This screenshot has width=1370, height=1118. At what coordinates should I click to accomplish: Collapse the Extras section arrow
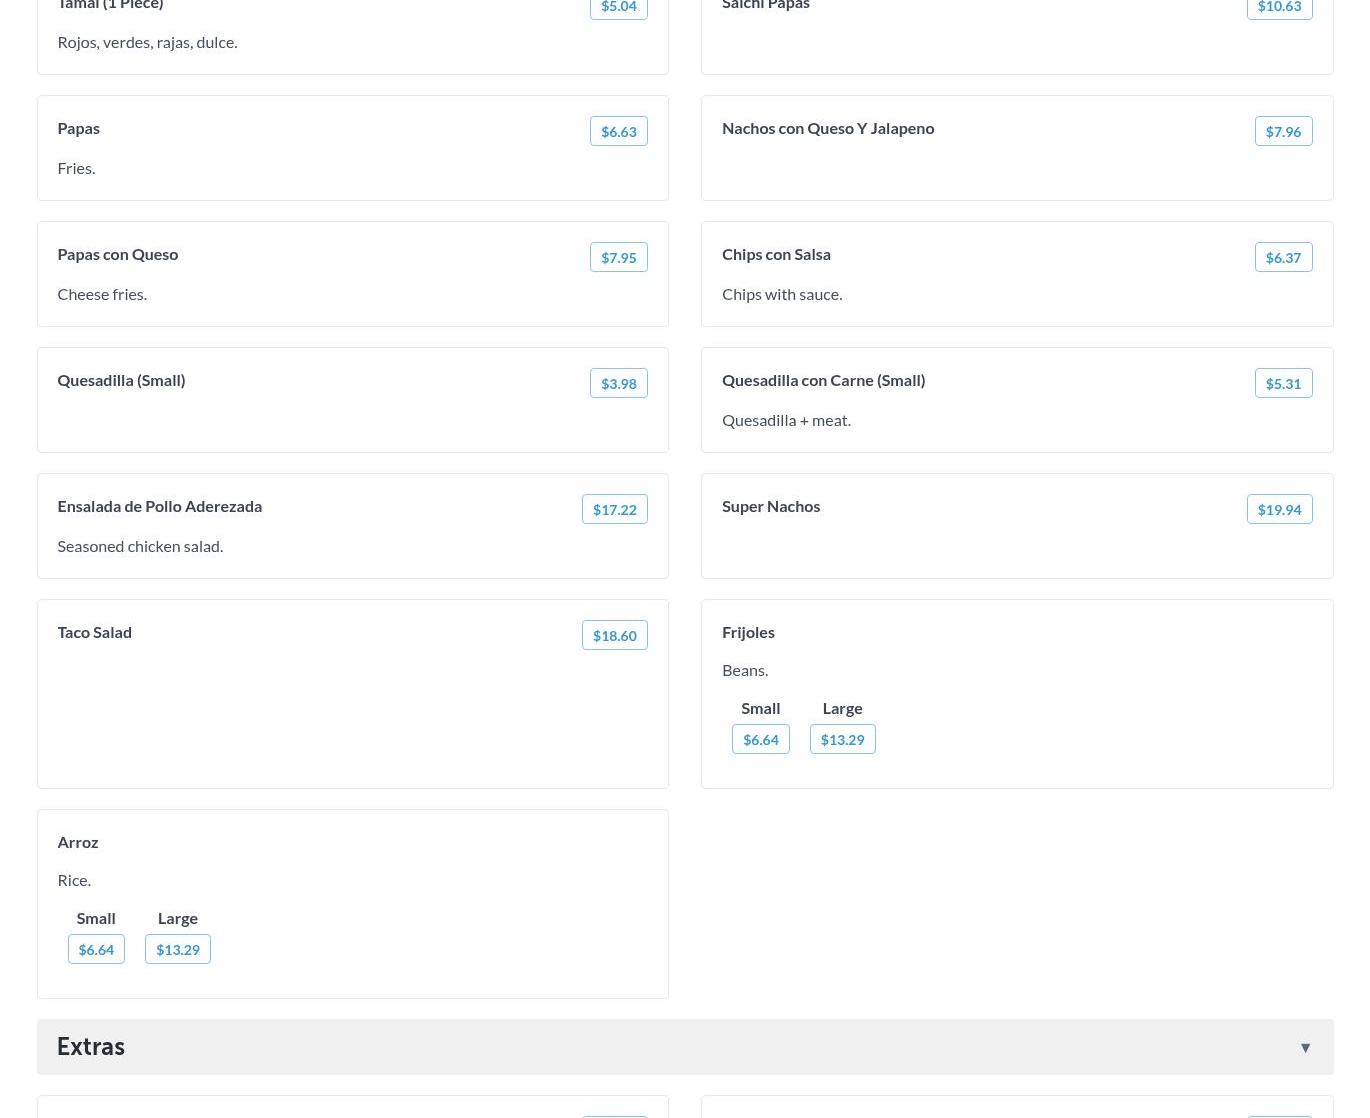point(1305,1047)
